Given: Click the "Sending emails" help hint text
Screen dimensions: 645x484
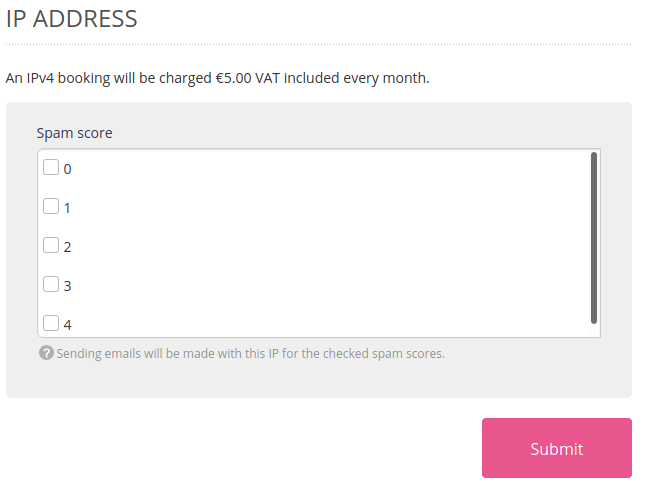Looking at the screenshot, I should 250,353.
